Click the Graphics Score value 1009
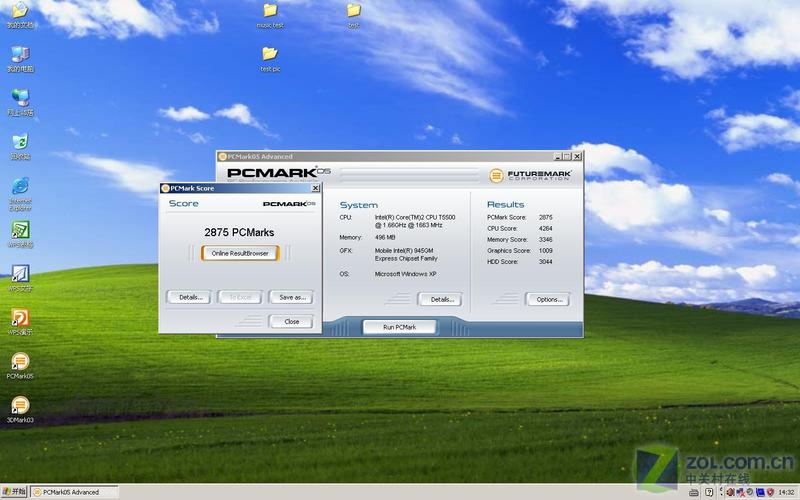This screenshot has height=500, width=800. [545, 251]
